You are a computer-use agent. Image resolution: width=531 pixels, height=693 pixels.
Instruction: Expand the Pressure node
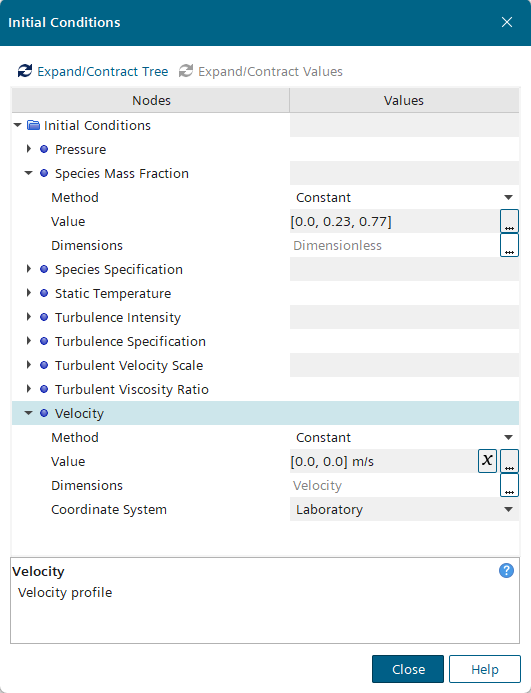click(29, 149)
